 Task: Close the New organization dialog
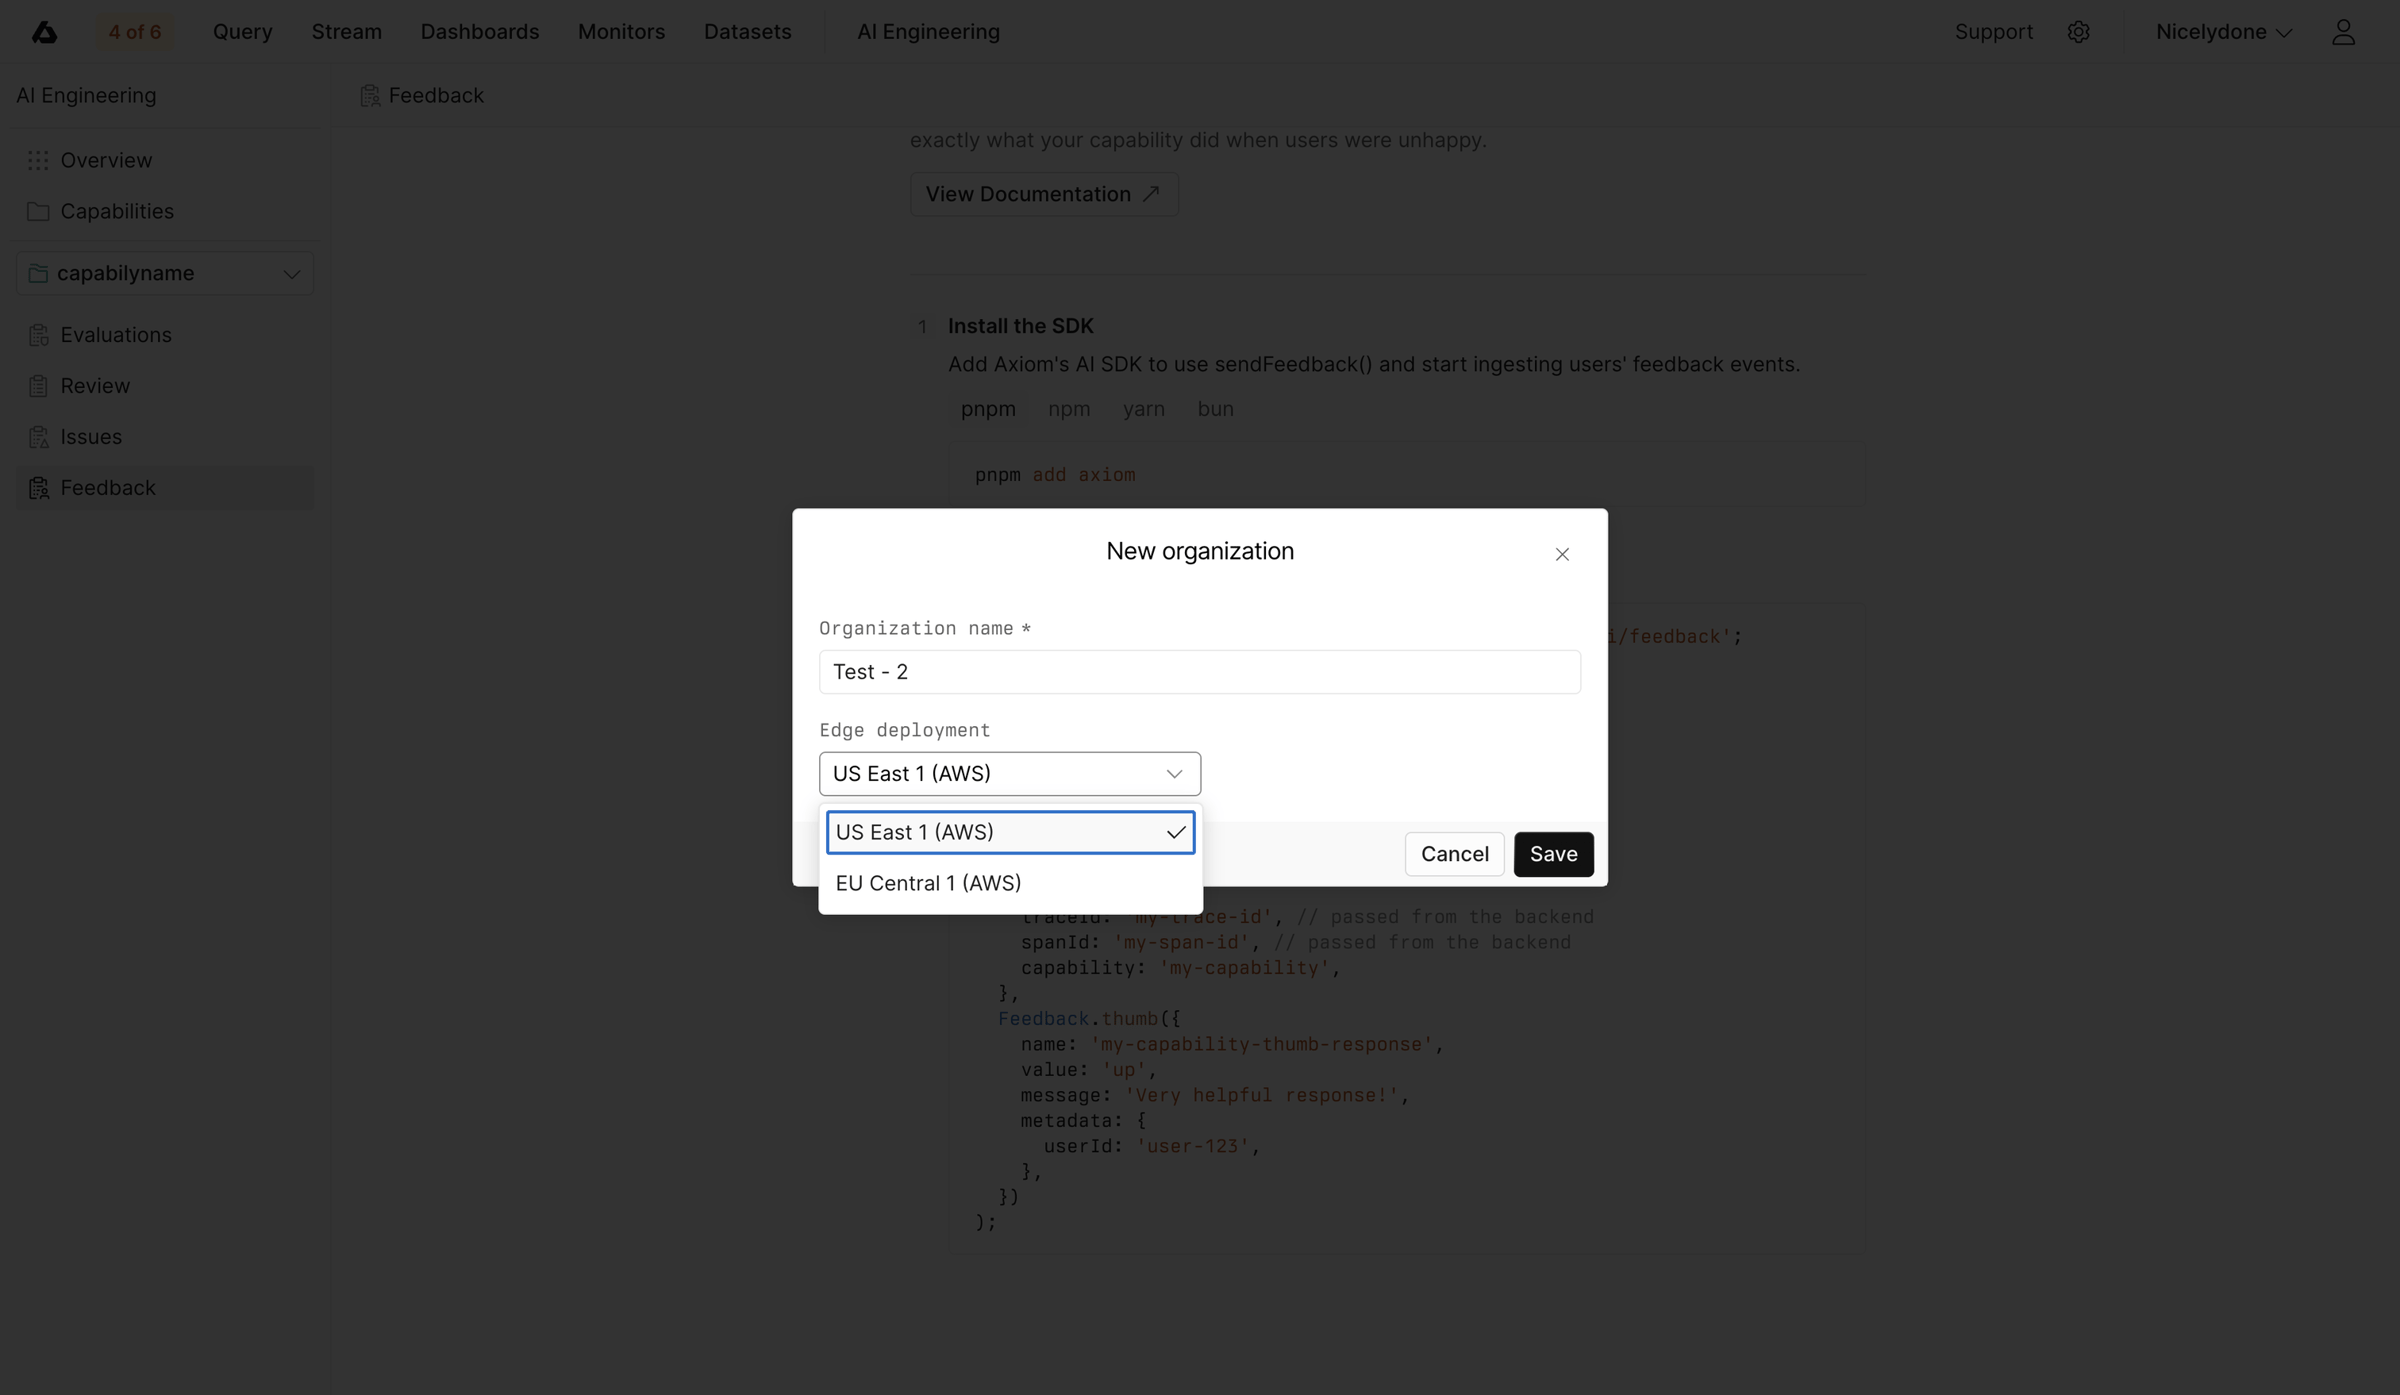coord(1562,554)
